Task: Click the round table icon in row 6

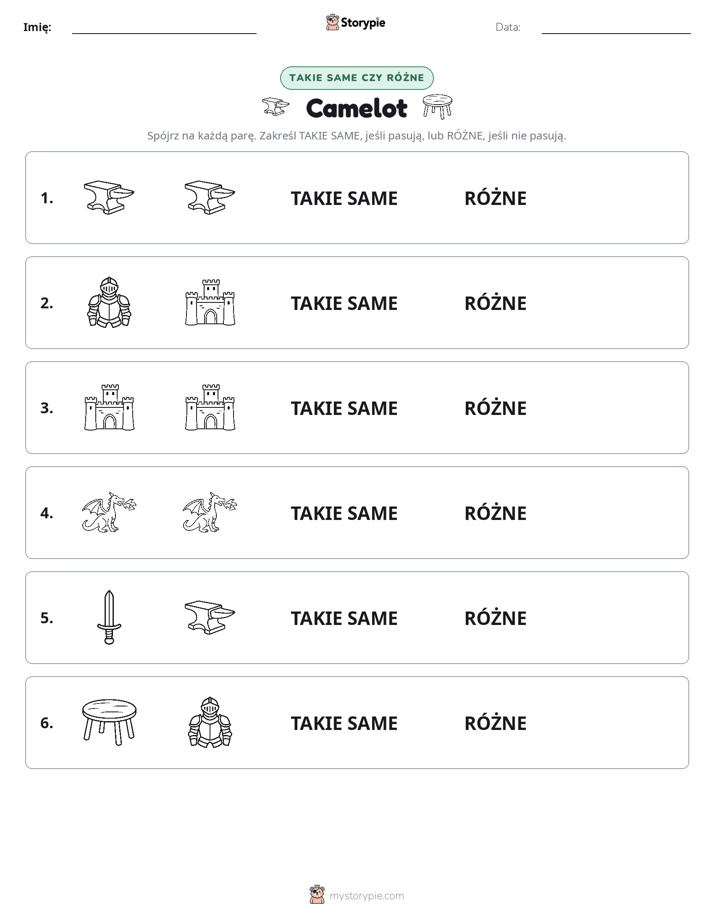Action: coord(109,722)
